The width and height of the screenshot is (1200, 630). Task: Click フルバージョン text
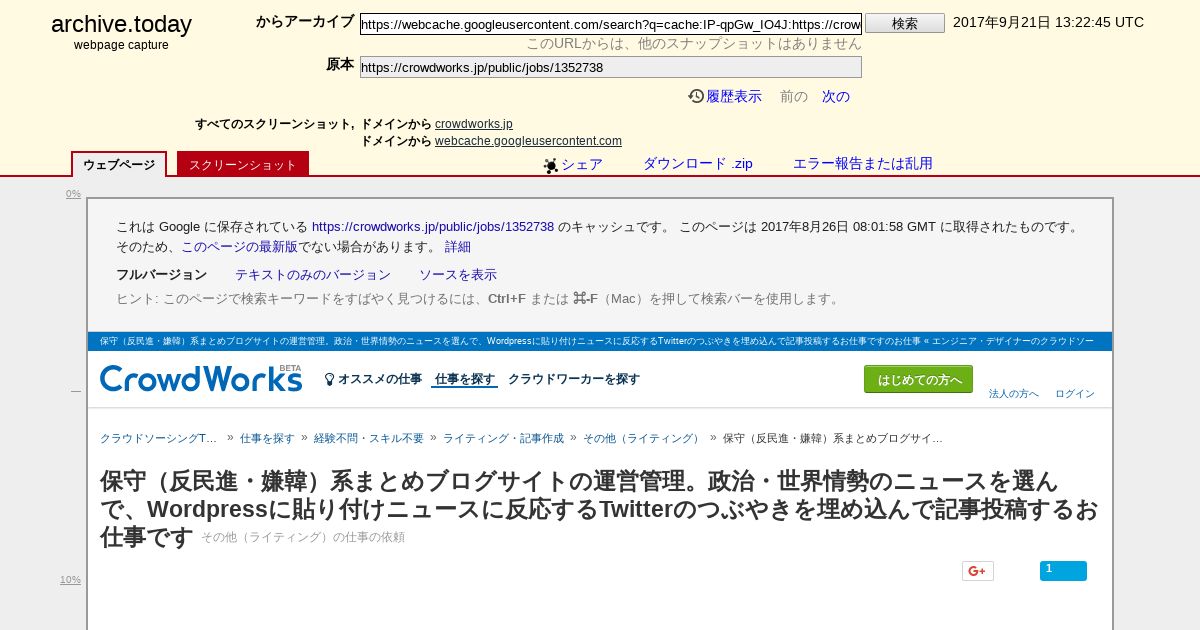[x=161, y=275]
